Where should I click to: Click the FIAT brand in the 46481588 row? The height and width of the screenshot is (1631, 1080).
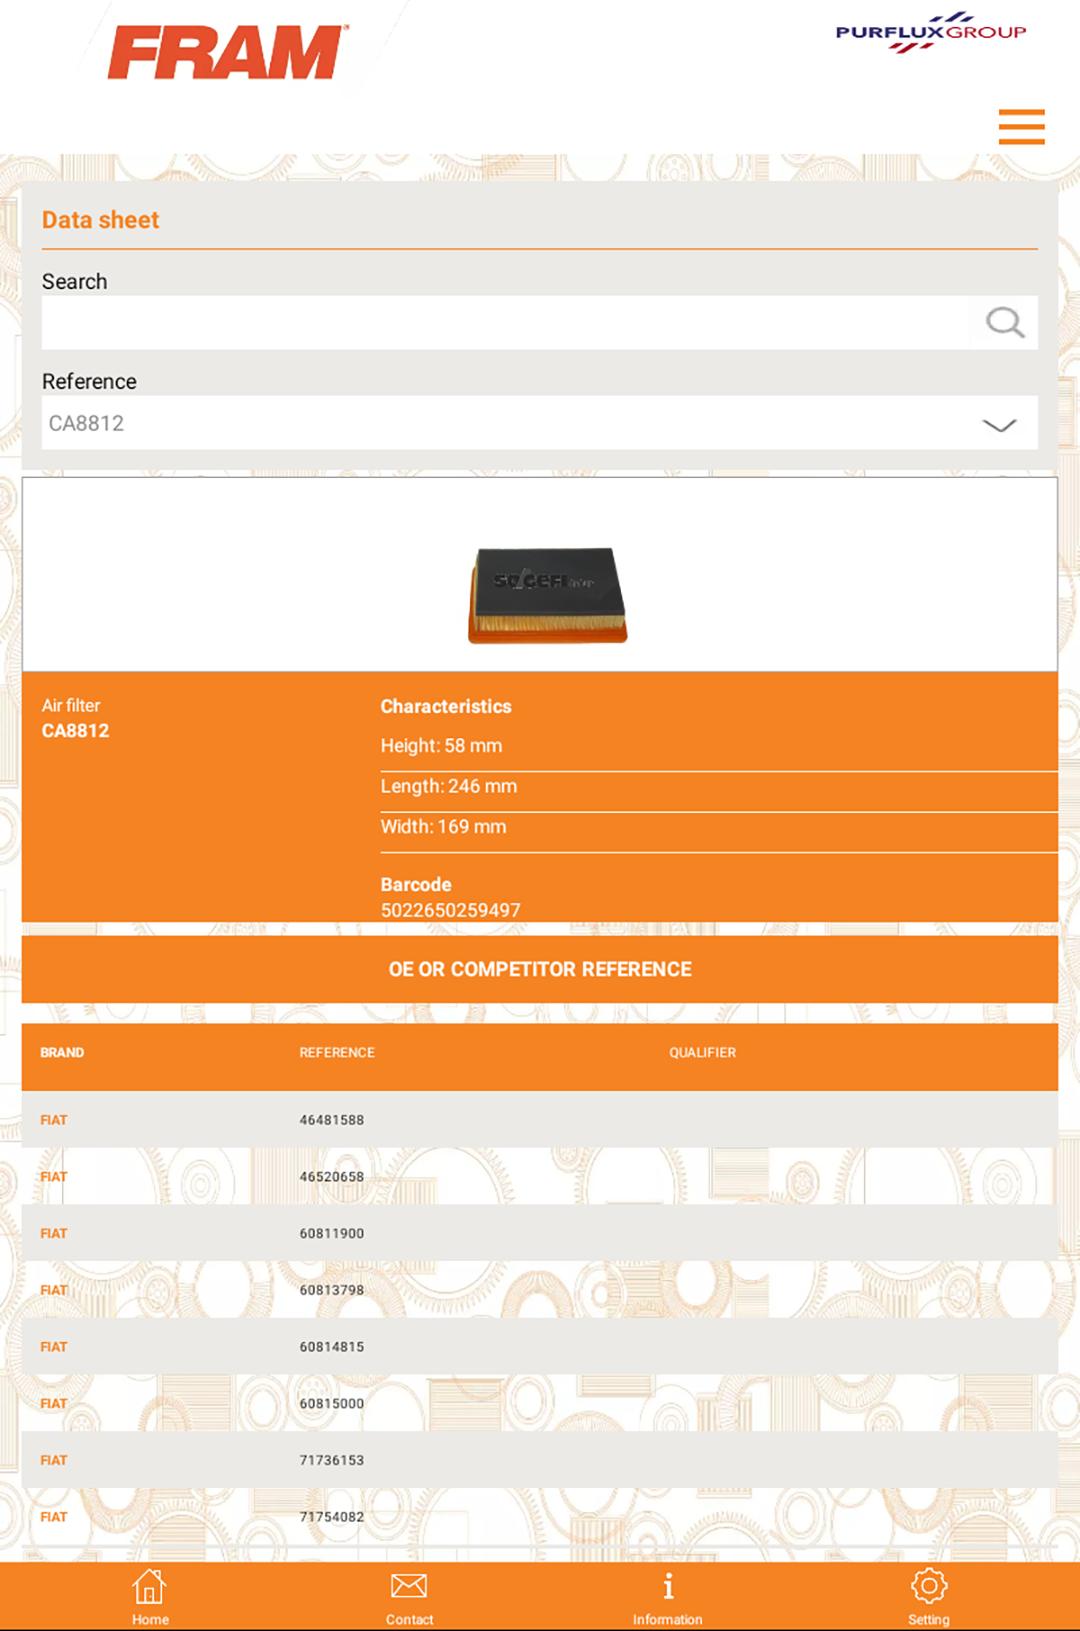54,1120
